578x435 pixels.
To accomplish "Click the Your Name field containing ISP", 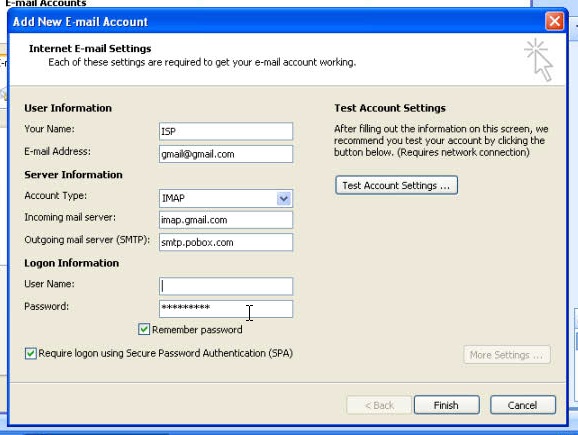I will (226, 131).
